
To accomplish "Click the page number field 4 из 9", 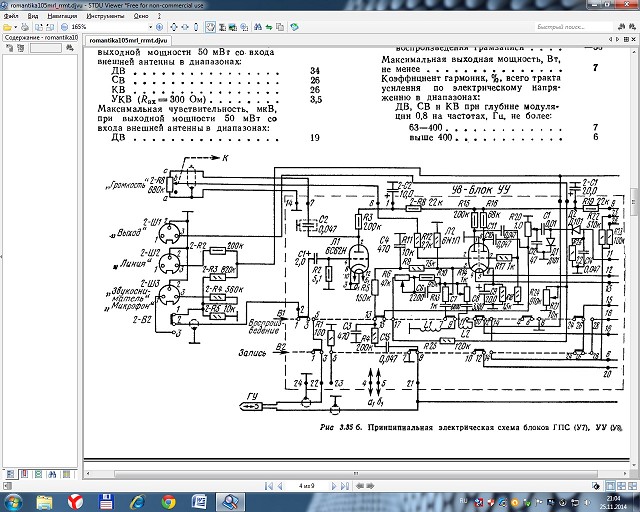I will pos(307,486).
